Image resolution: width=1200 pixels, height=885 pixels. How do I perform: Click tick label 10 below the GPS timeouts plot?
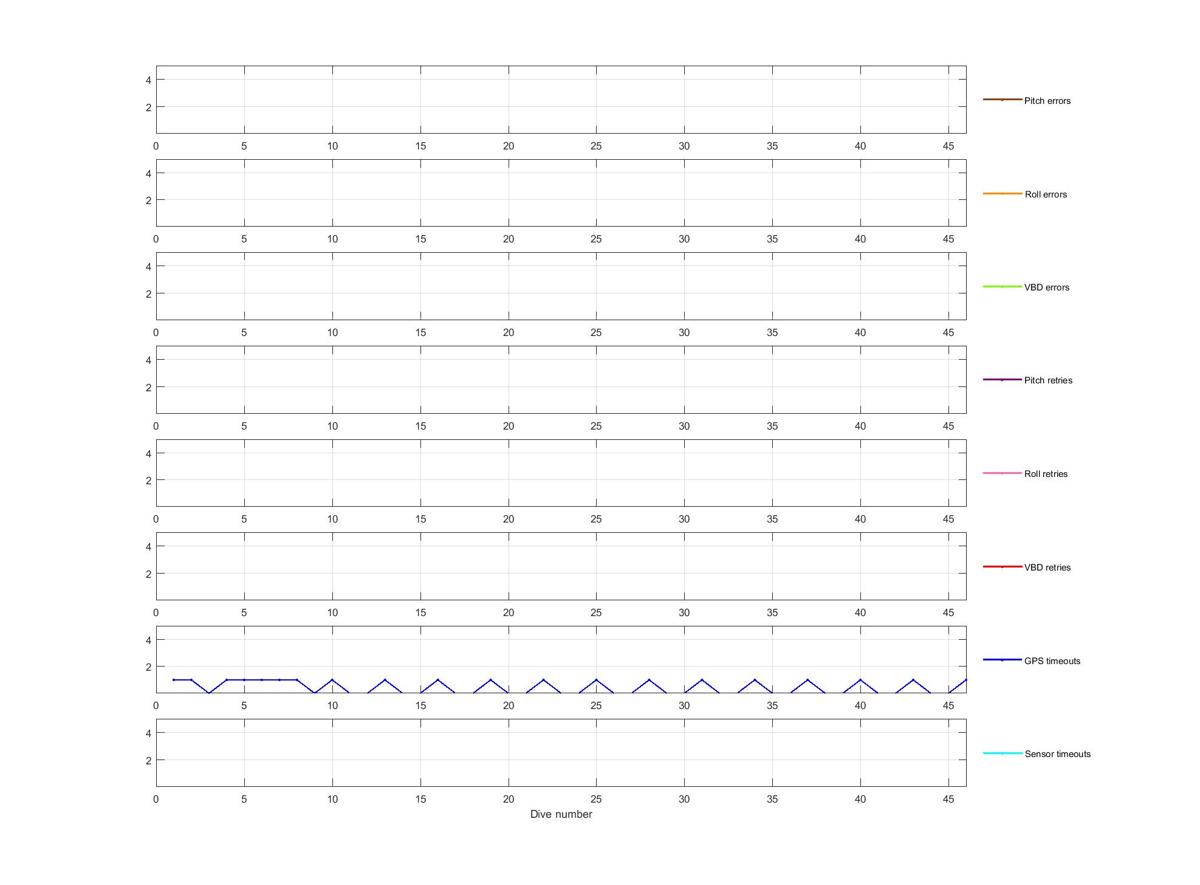click(x=332, y=706)
